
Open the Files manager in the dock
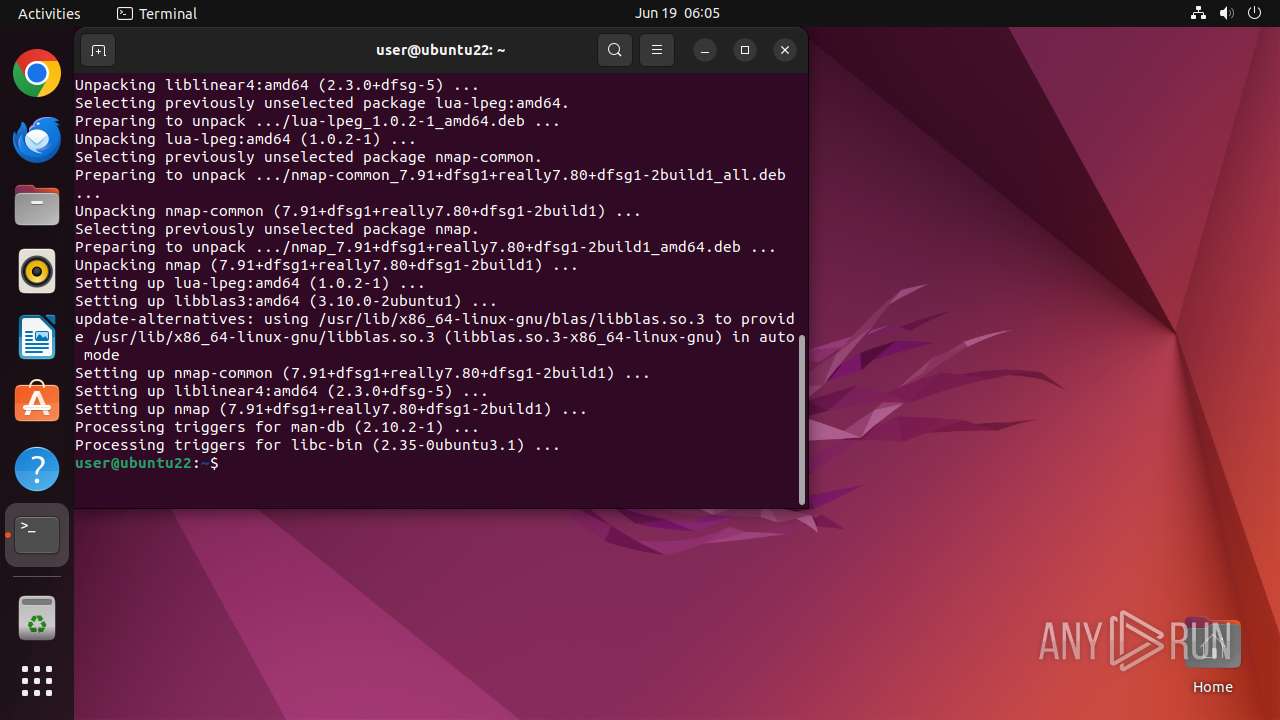click(37, 205)
